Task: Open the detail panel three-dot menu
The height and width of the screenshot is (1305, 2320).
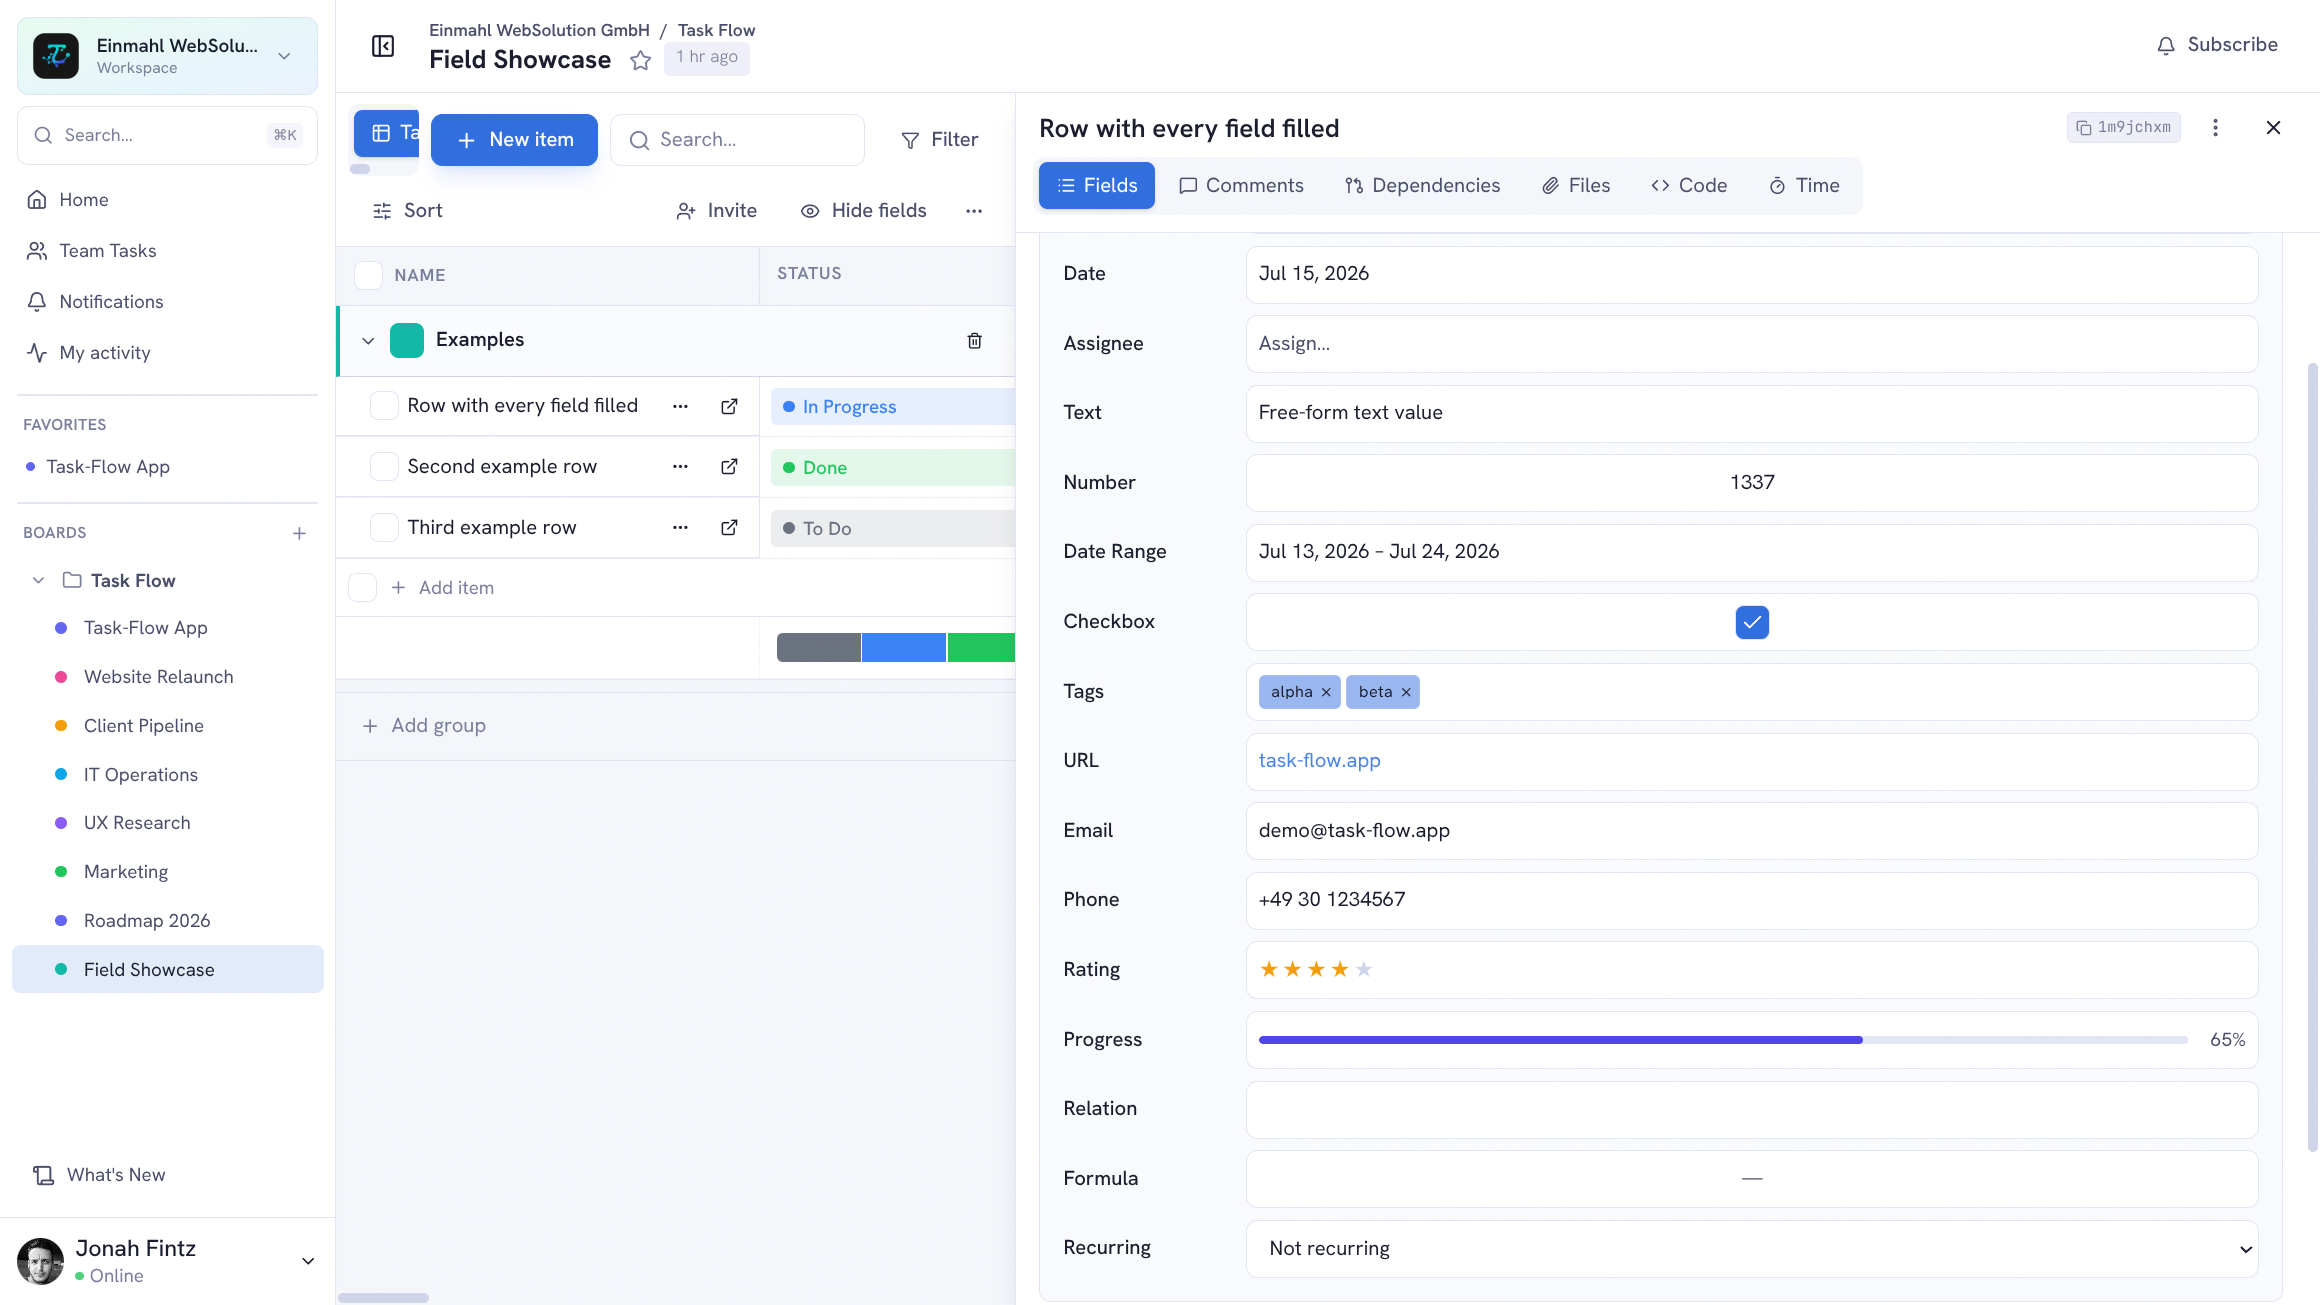Action: tap(2215, 128)
